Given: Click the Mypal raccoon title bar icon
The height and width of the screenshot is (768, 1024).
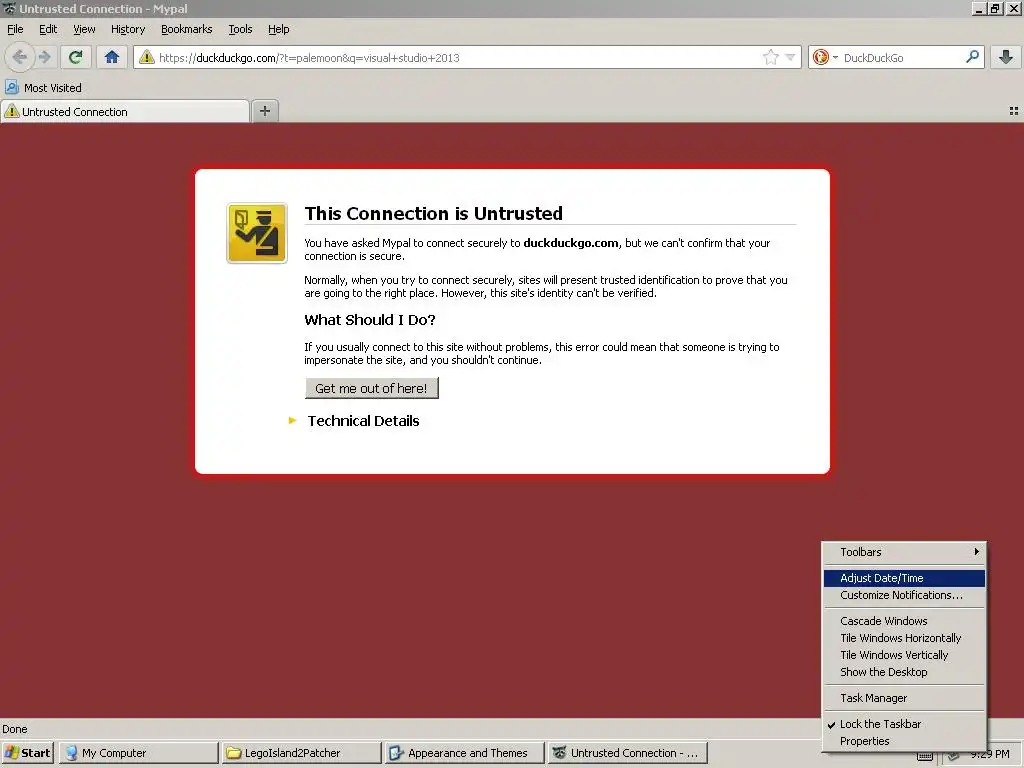Looking at the screenshot, I should (9, 8).
